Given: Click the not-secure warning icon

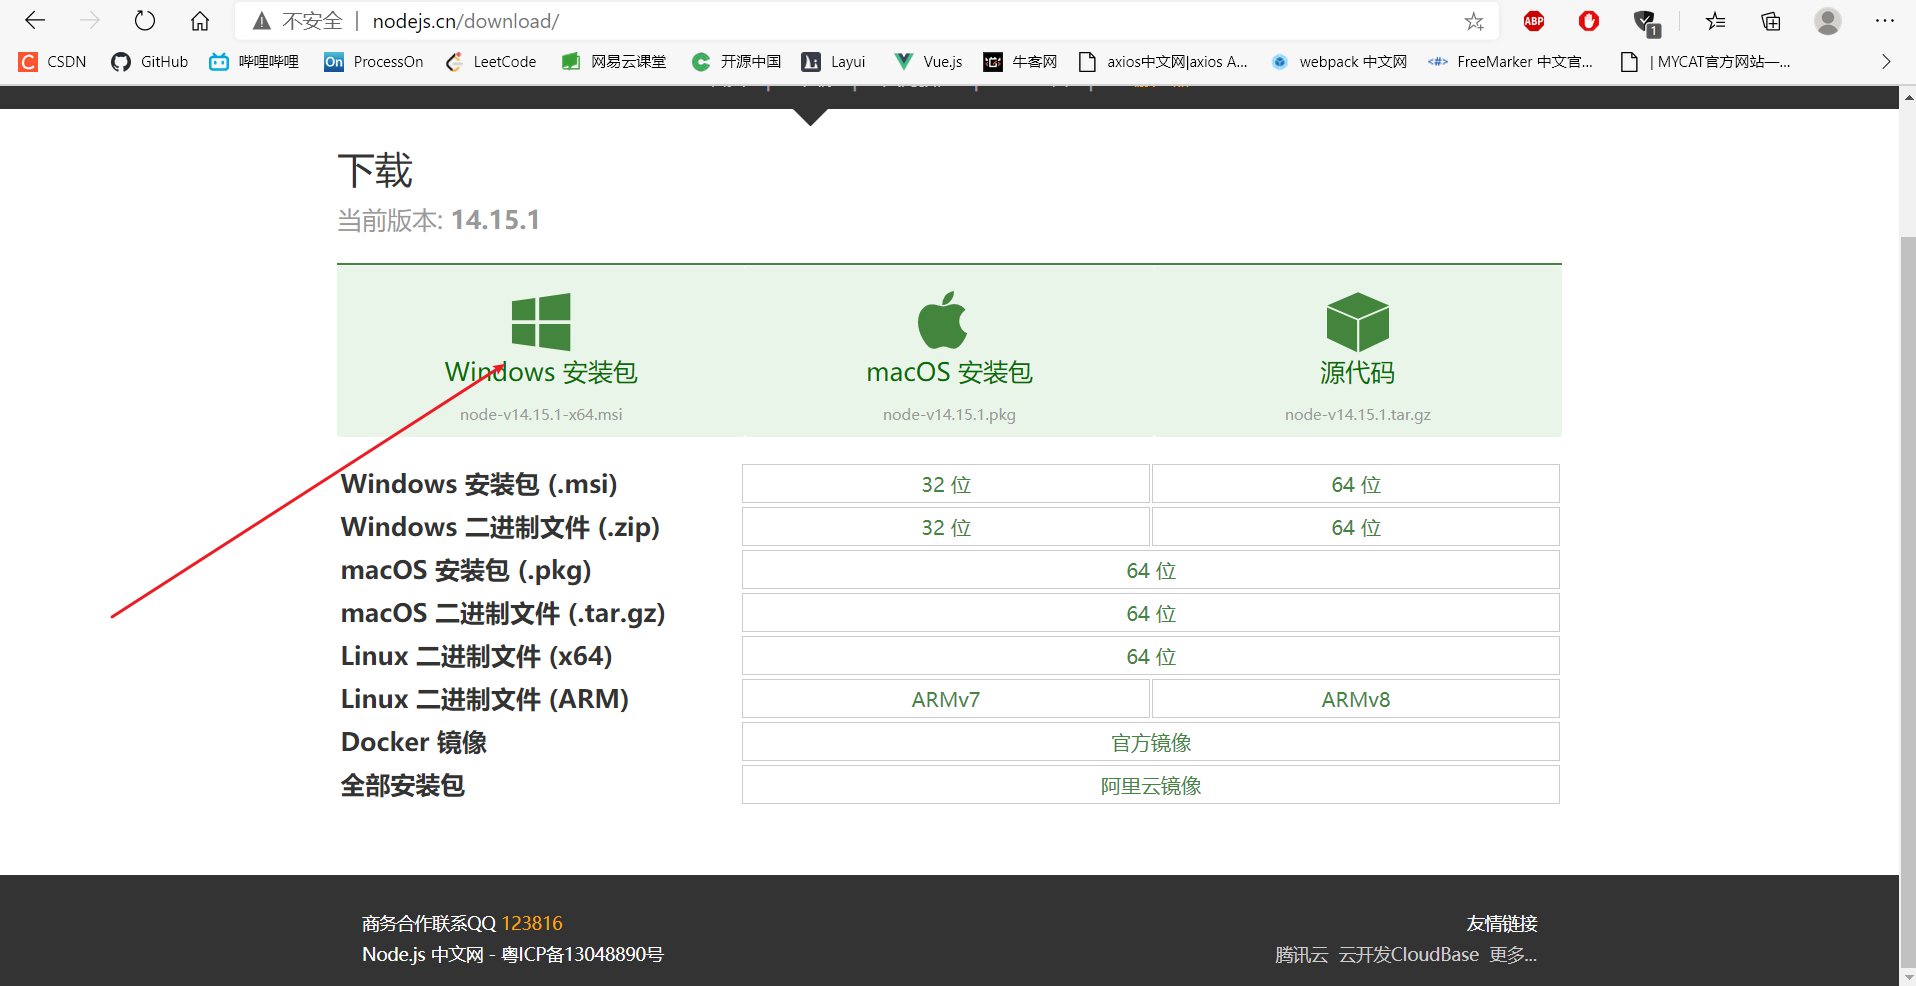Looking at the screenshot, I should click(262, 21).
